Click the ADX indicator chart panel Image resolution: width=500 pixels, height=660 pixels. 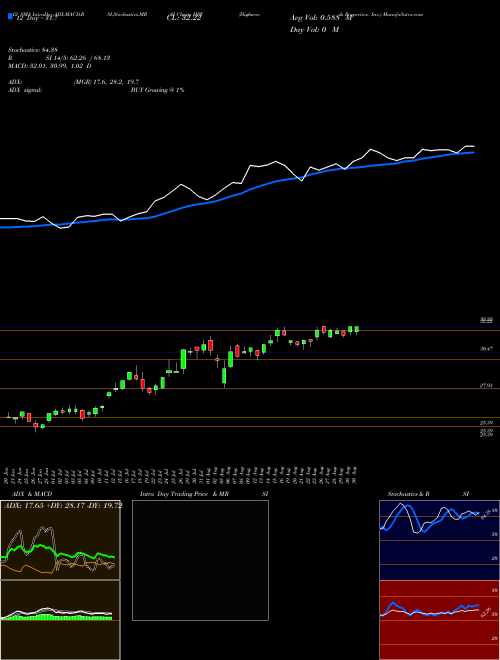click(x=60, y=540)
